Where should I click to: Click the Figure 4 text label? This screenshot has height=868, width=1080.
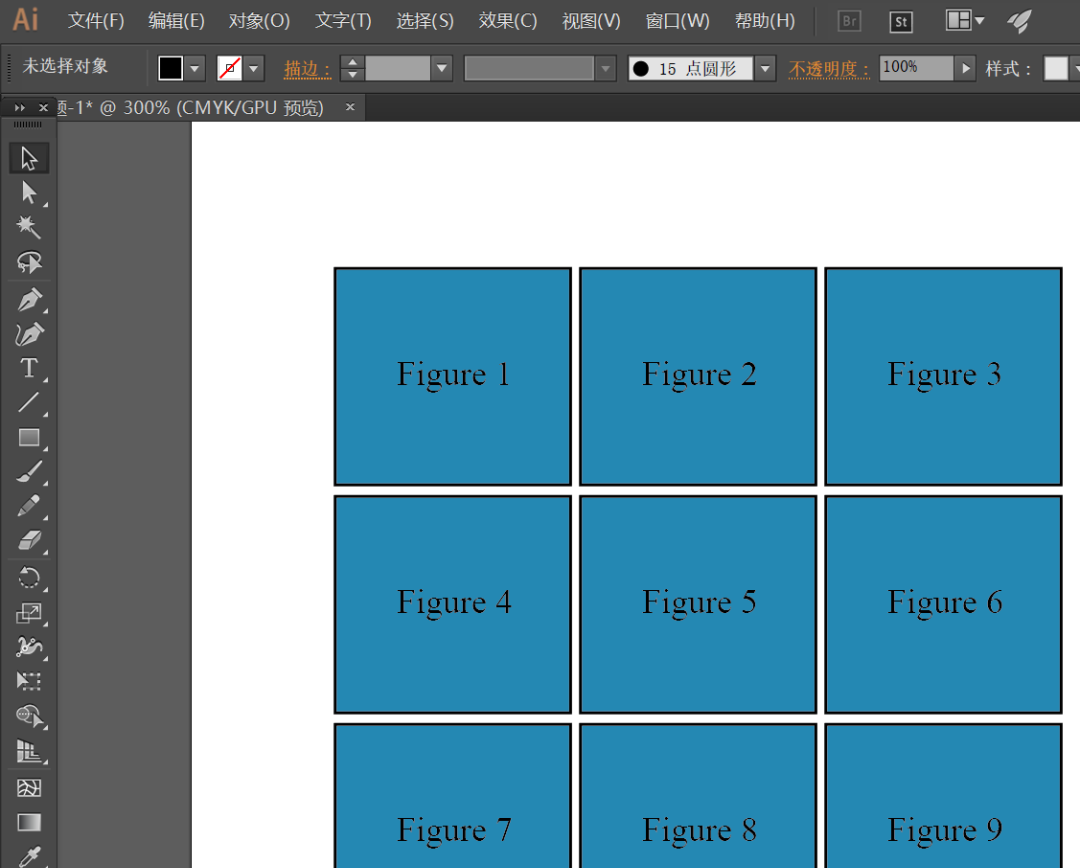[454, 603]
